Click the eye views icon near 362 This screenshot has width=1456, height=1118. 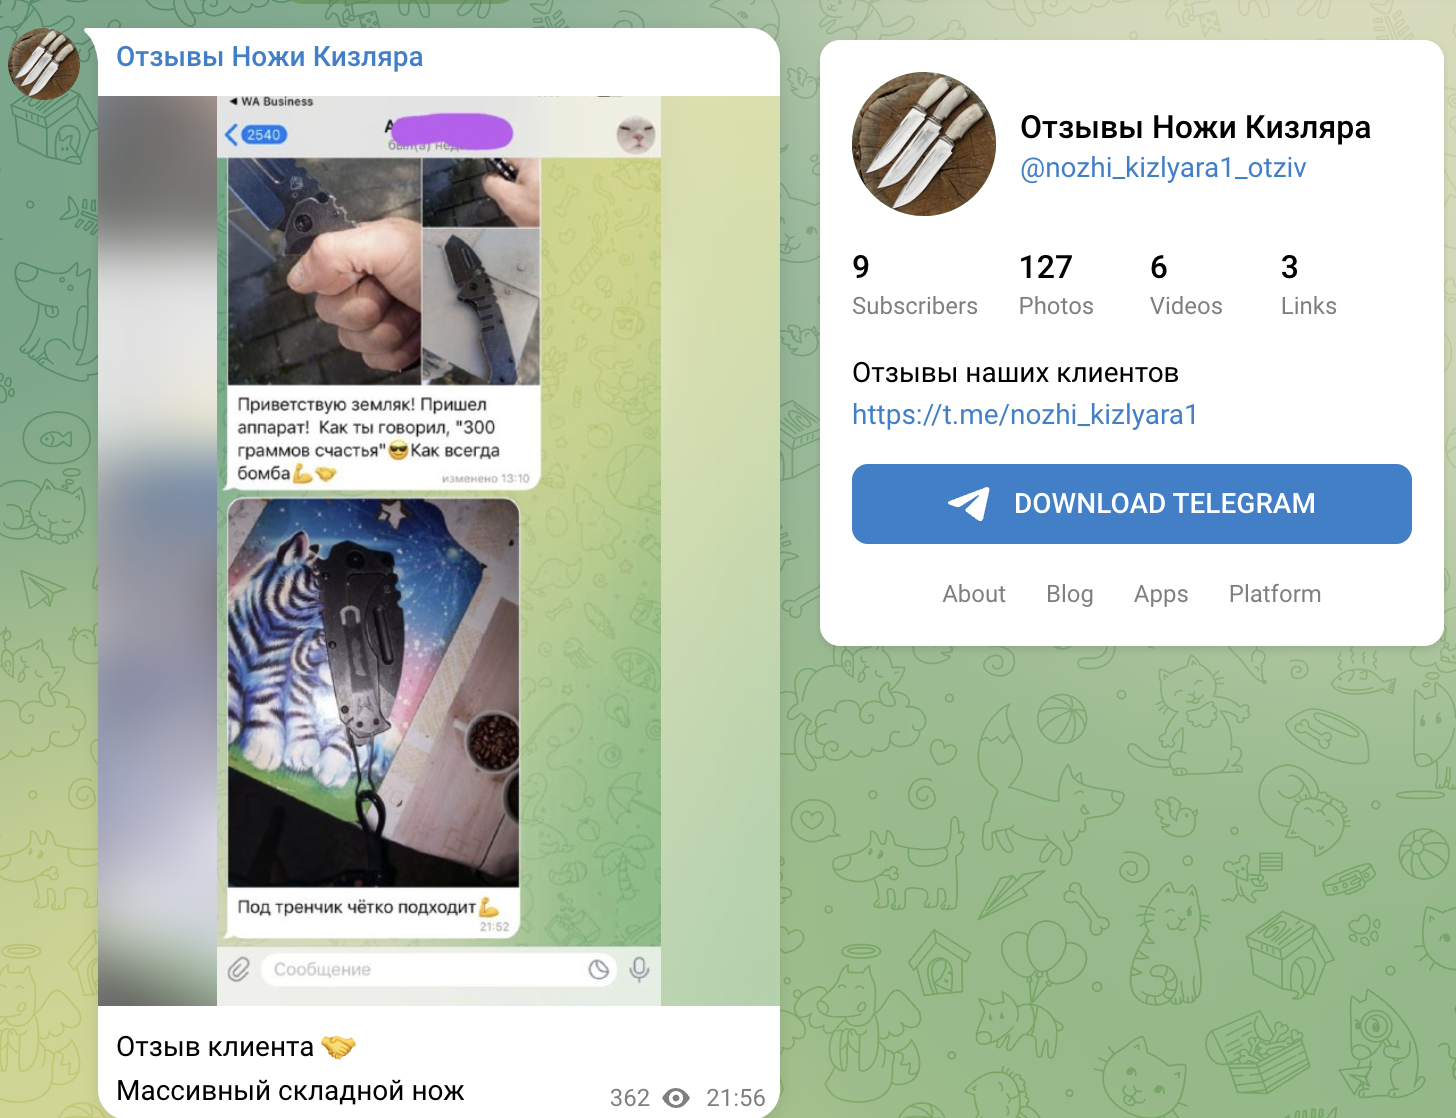point(677,1098)
